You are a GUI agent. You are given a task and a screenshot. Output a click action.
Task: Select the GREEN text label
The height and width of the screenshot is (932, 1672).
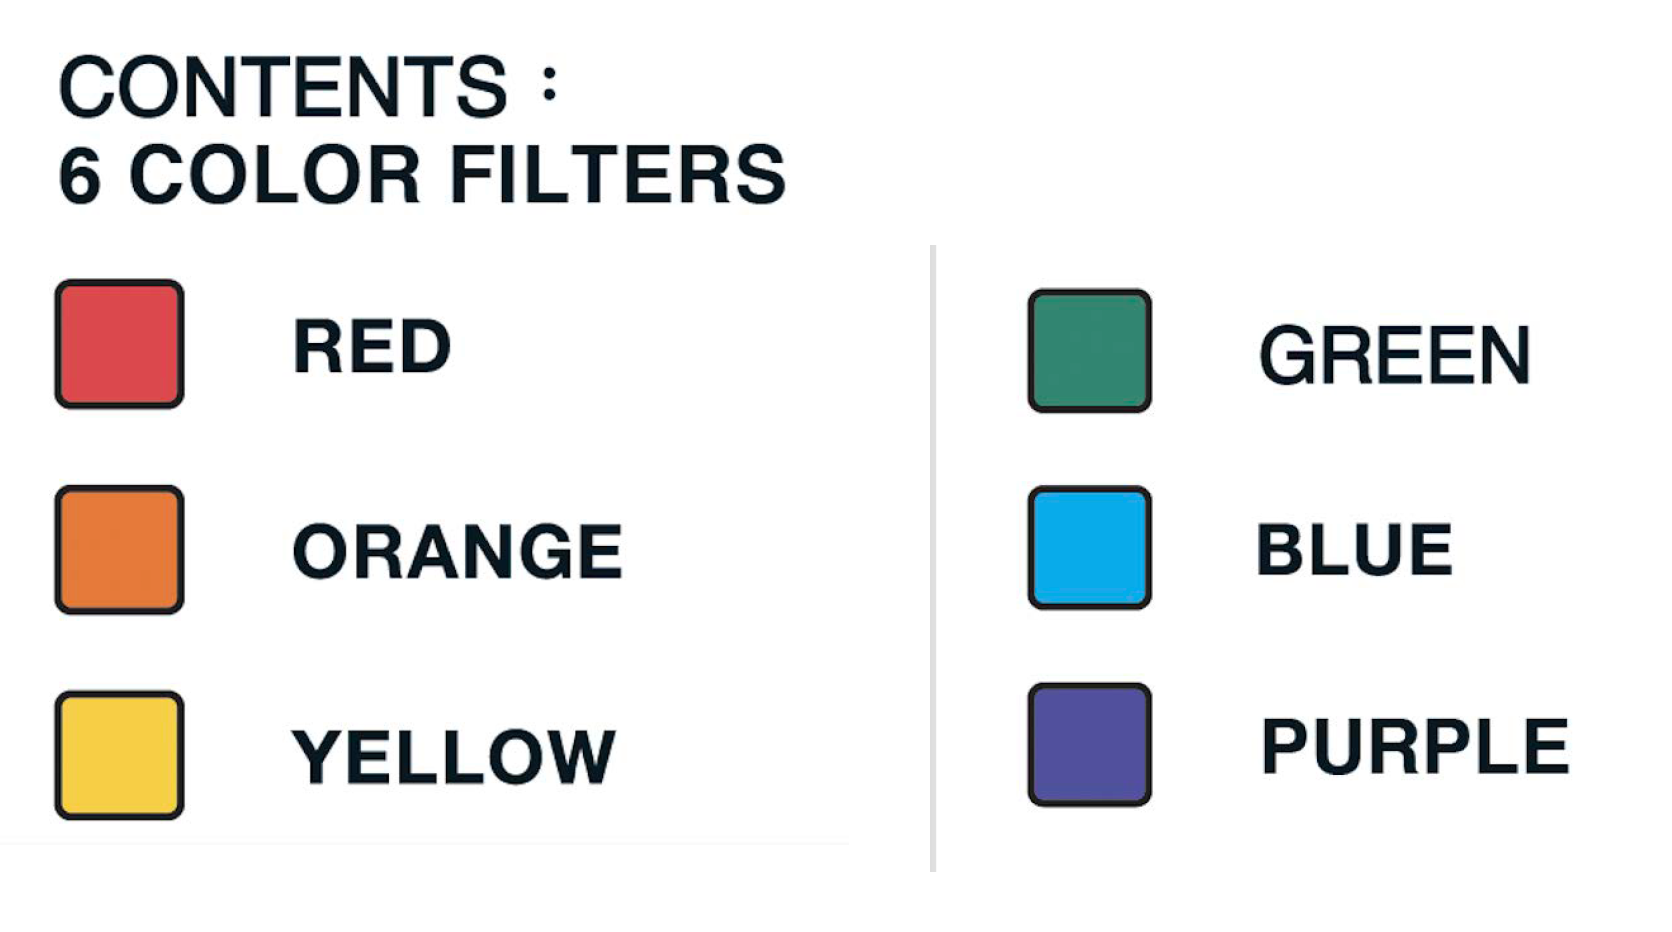click(1394, 355)
